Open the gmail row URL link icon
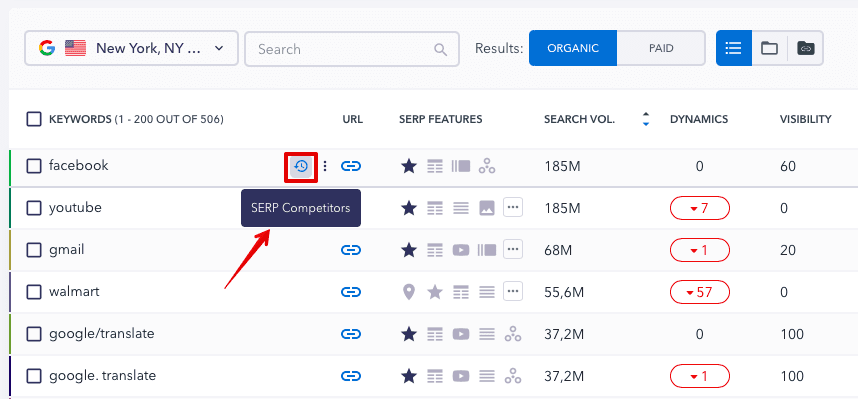Viewport: 858px width, 399px height. pyautogui.click(x=351, y=250)
